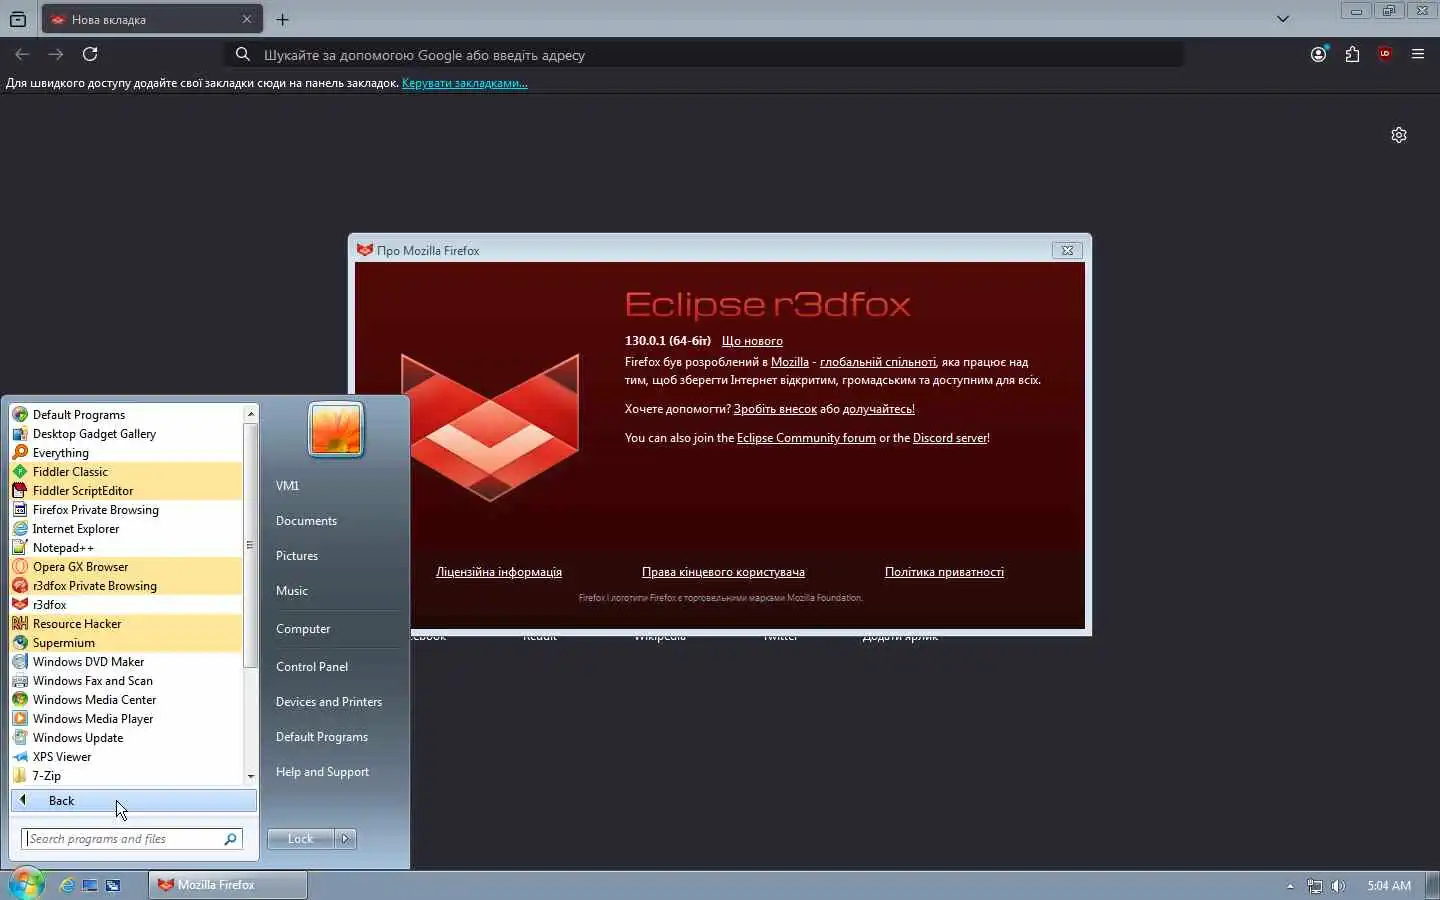This screenshot has height=900, width=1440.
Task: Open Windows DVD Maker
Action: point(126,662)
